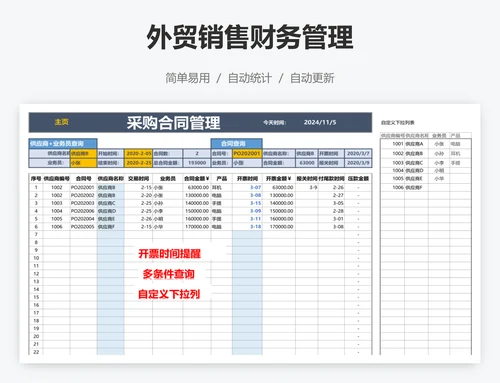Edit the 结束时间 field 2020-2-25

tap(138, 163)
